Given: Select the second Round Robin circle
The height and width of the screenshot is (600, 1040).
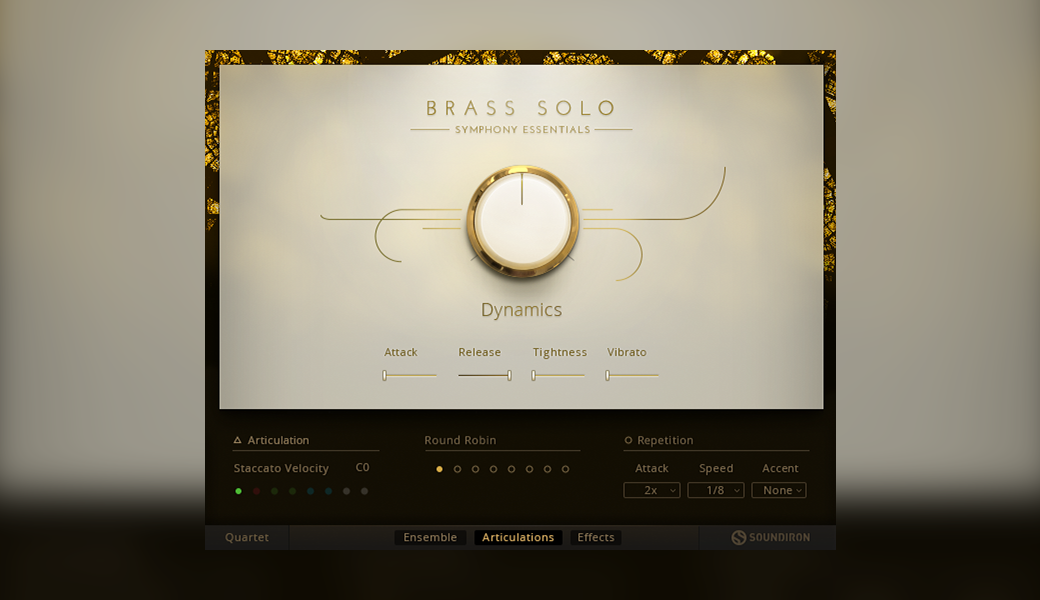Looking at the screenshot, I should pyautogui.click(x=457, y=469).
